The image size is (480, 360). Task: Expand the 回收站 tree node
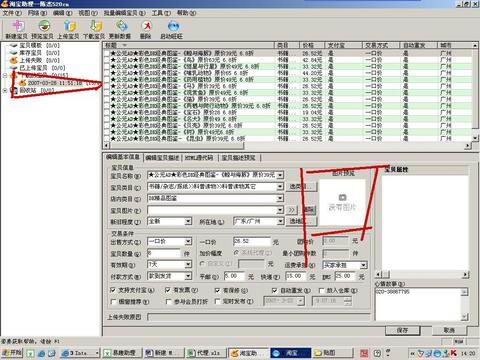5,90
